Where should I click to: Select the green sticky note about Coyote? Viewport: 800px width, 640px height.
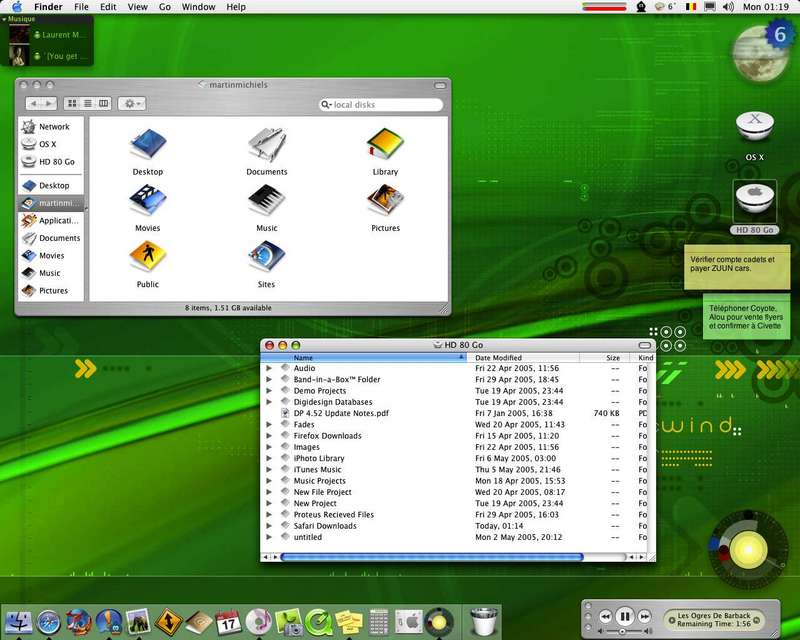click(x=746, y=316)
